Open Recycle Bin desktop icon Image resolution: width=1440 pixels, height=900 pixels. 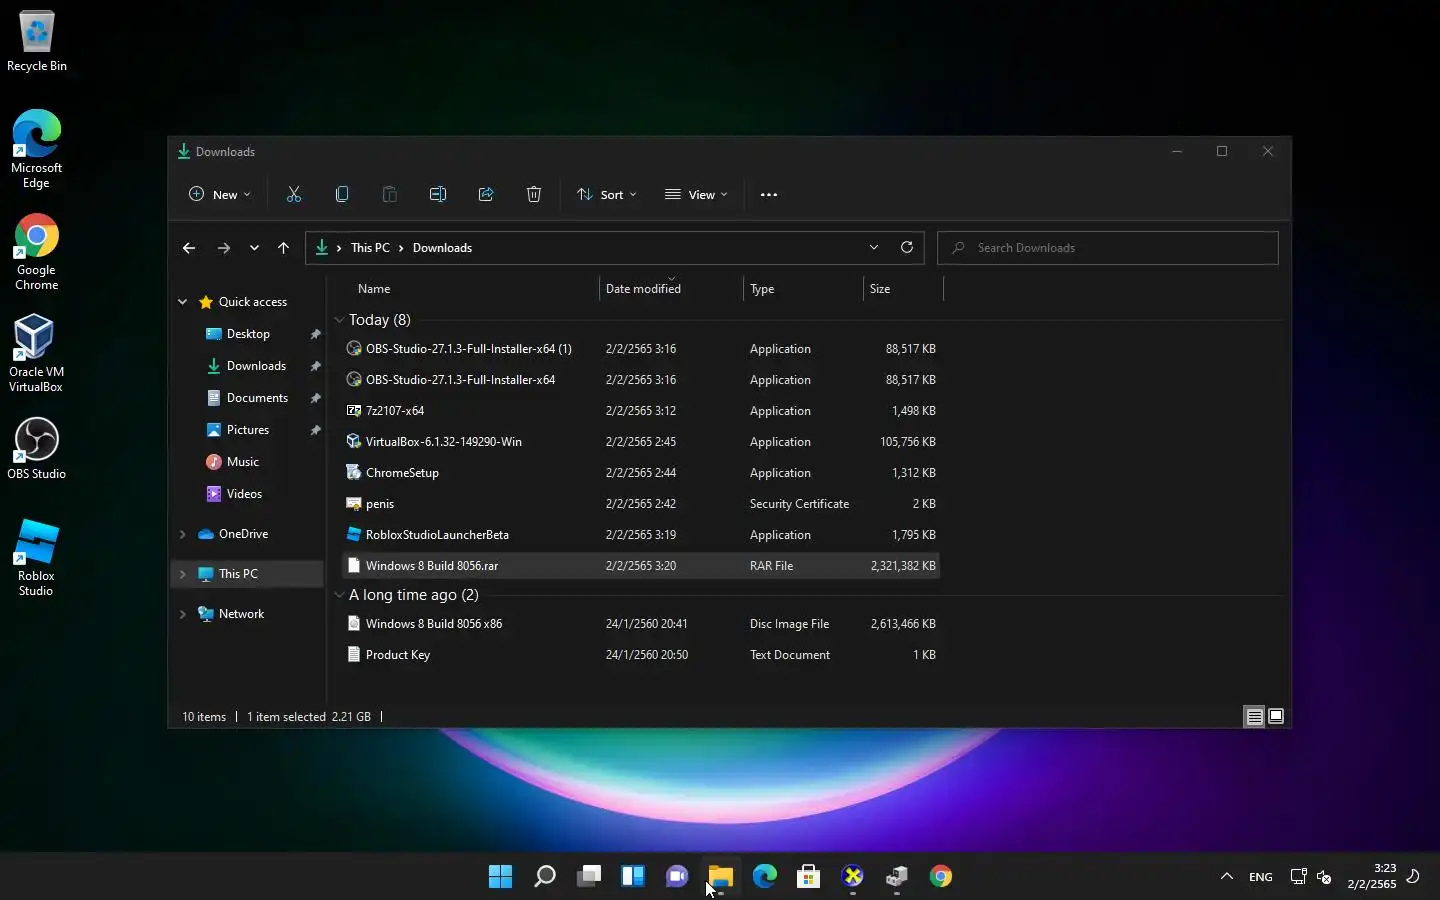(37, 42)
